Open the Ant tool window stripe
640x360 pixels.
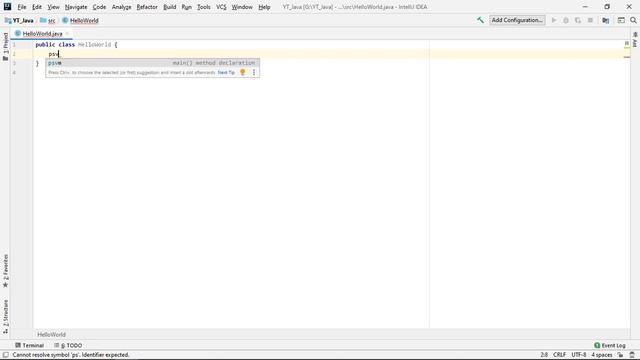pos(635,39)
